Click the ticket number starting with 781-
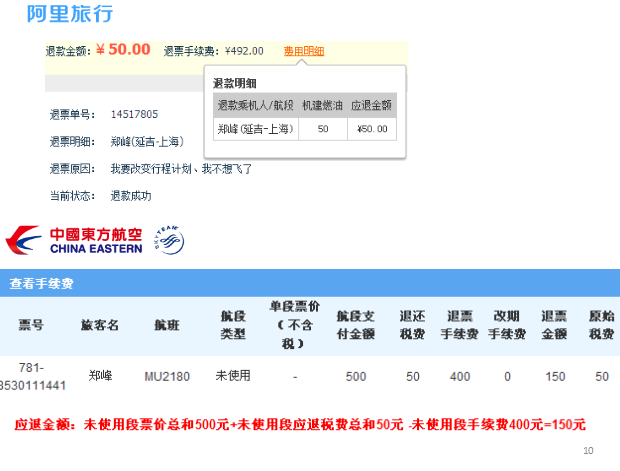The image size is (620, 471). click(x=33, y=376)
